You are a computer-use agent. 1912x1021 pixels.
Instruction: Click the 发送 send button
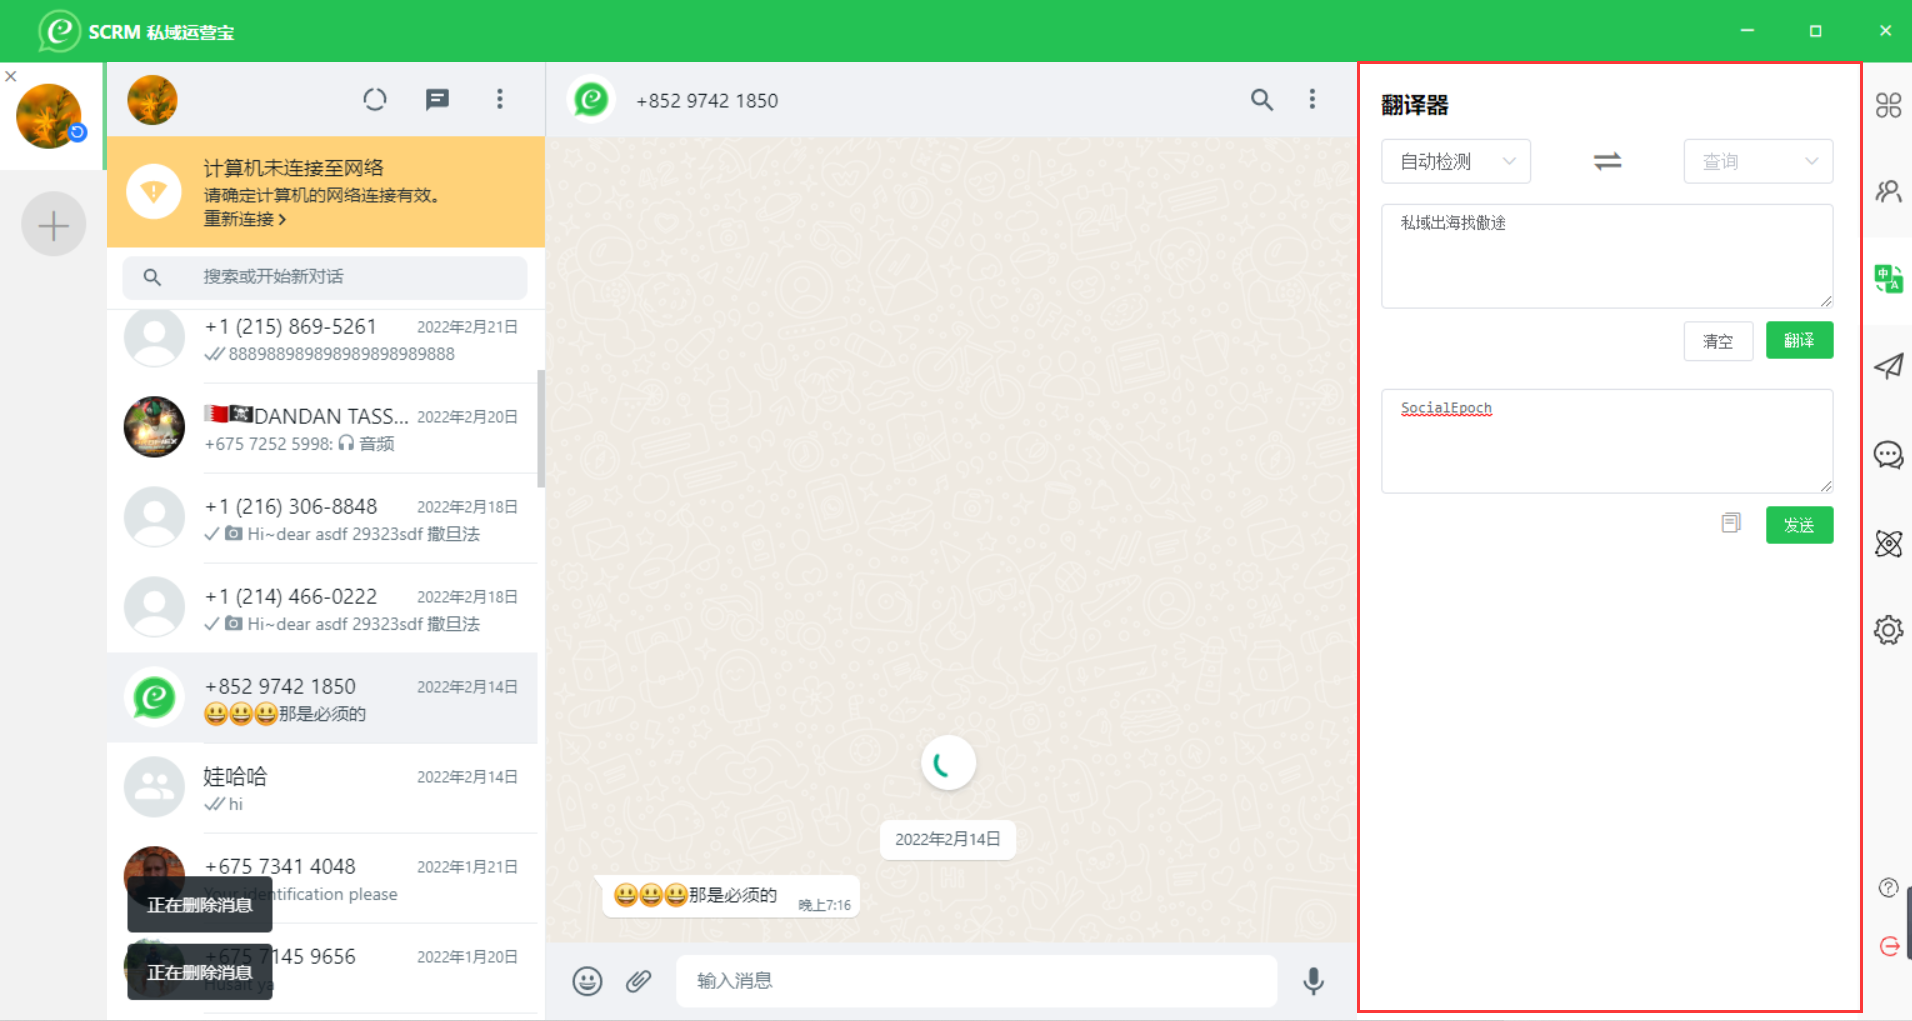pos(1799,525)
